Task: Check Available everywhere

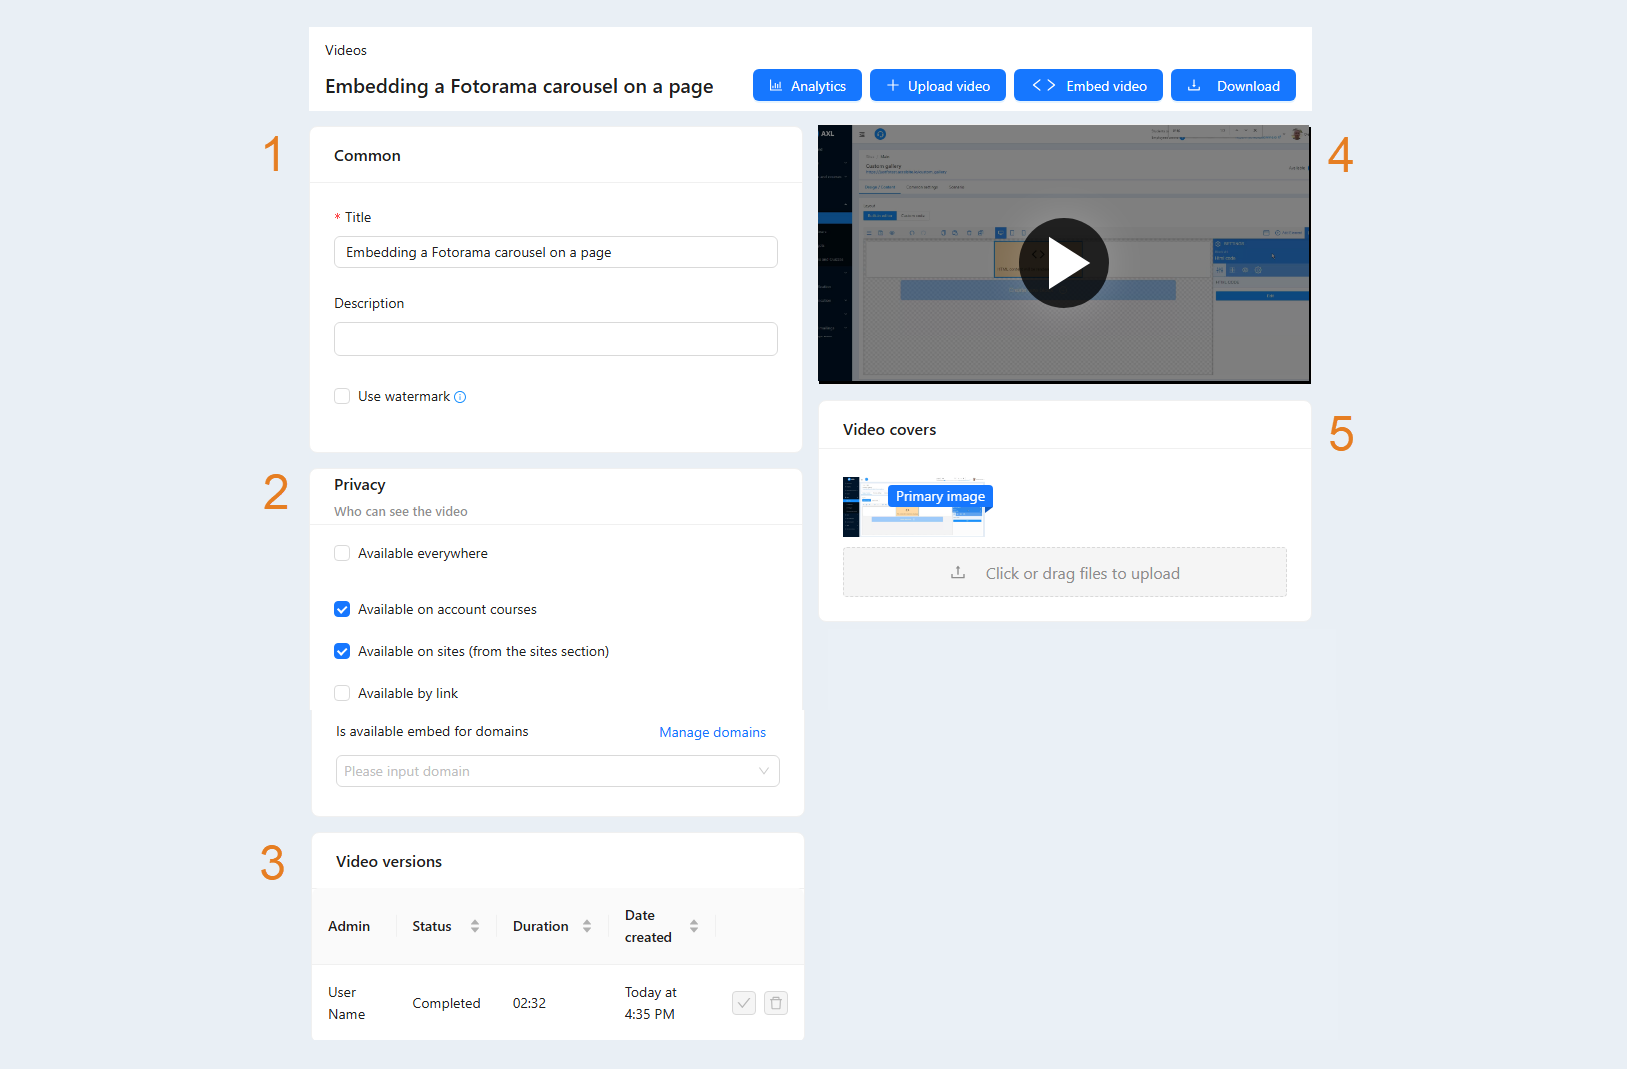Action: 342,553
